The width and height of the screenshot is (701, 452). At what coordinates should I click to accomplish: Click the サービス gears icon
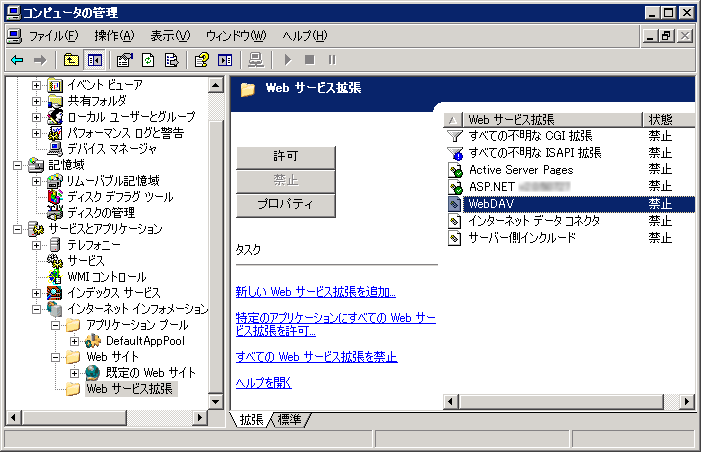click(x=55, y=261)
